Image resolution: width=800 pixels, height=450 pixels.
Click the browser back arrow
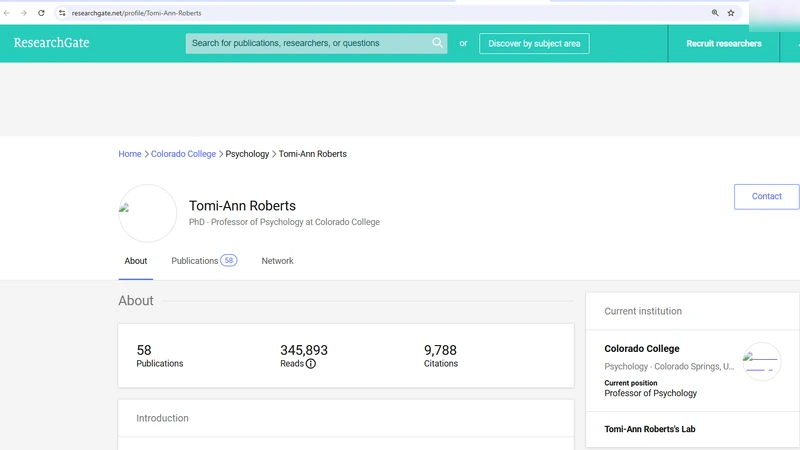7,13
